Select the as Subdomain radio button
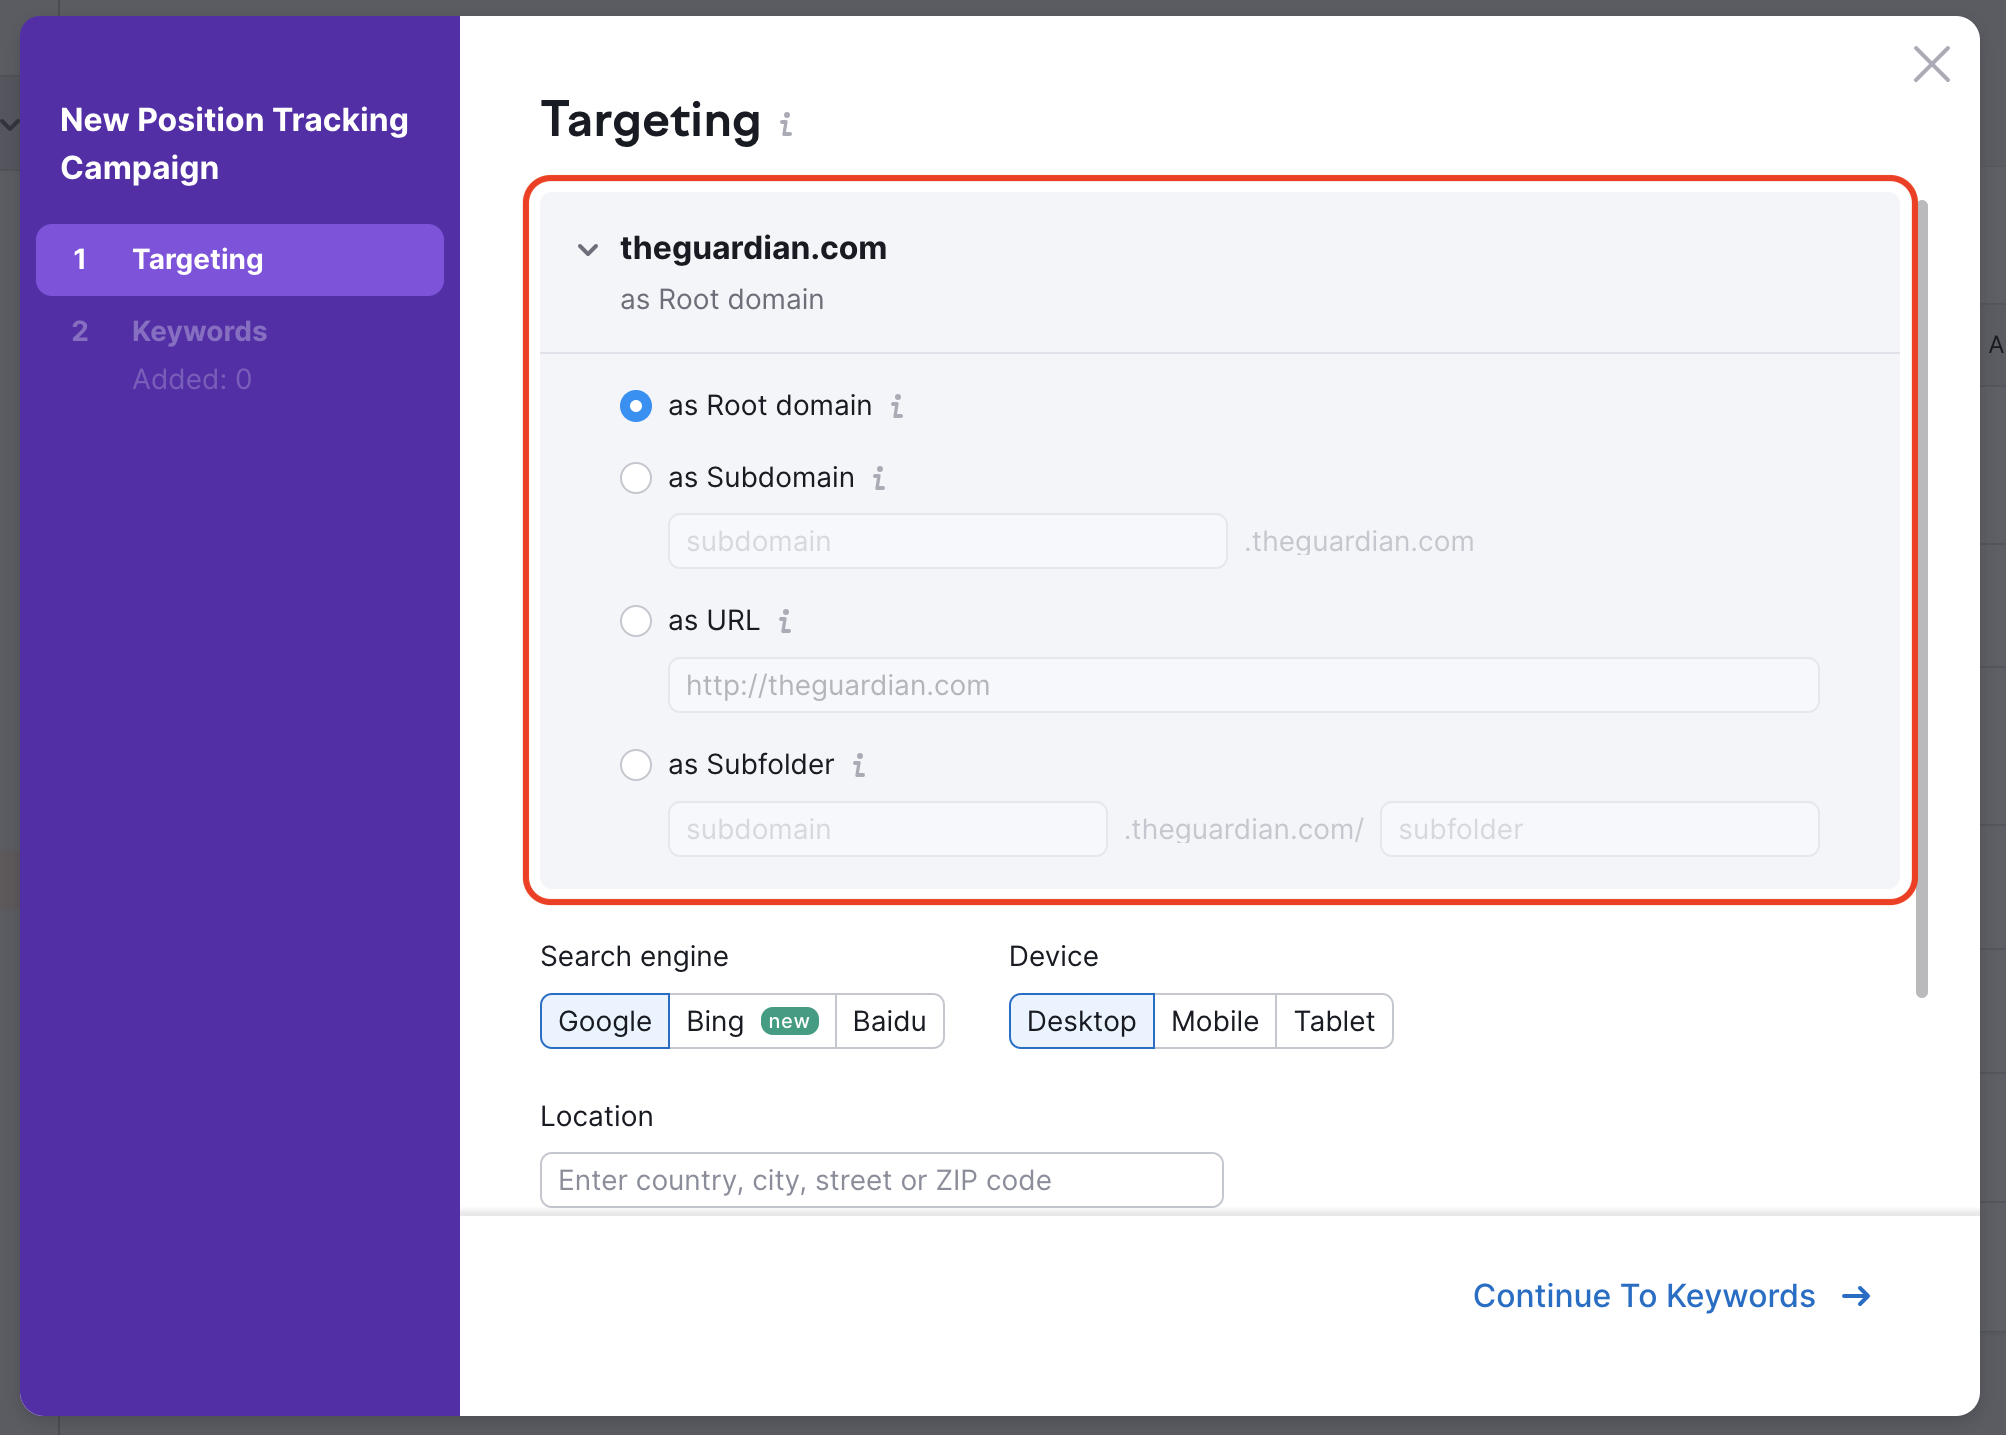Screen dimensions: 2006x1435 coord(636,478)
